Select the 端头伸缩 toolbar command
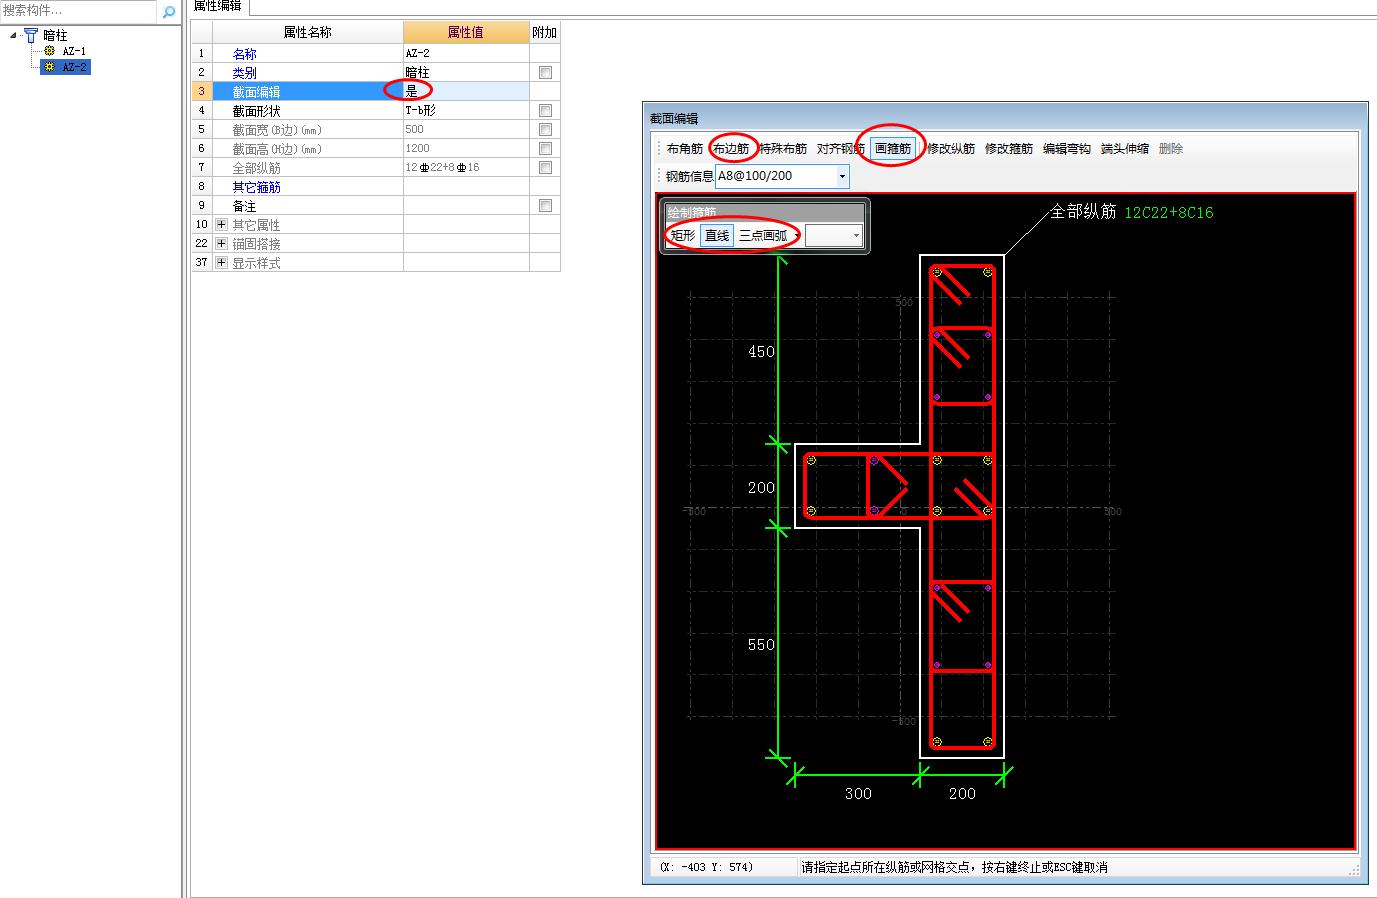 pos(1125,149)
